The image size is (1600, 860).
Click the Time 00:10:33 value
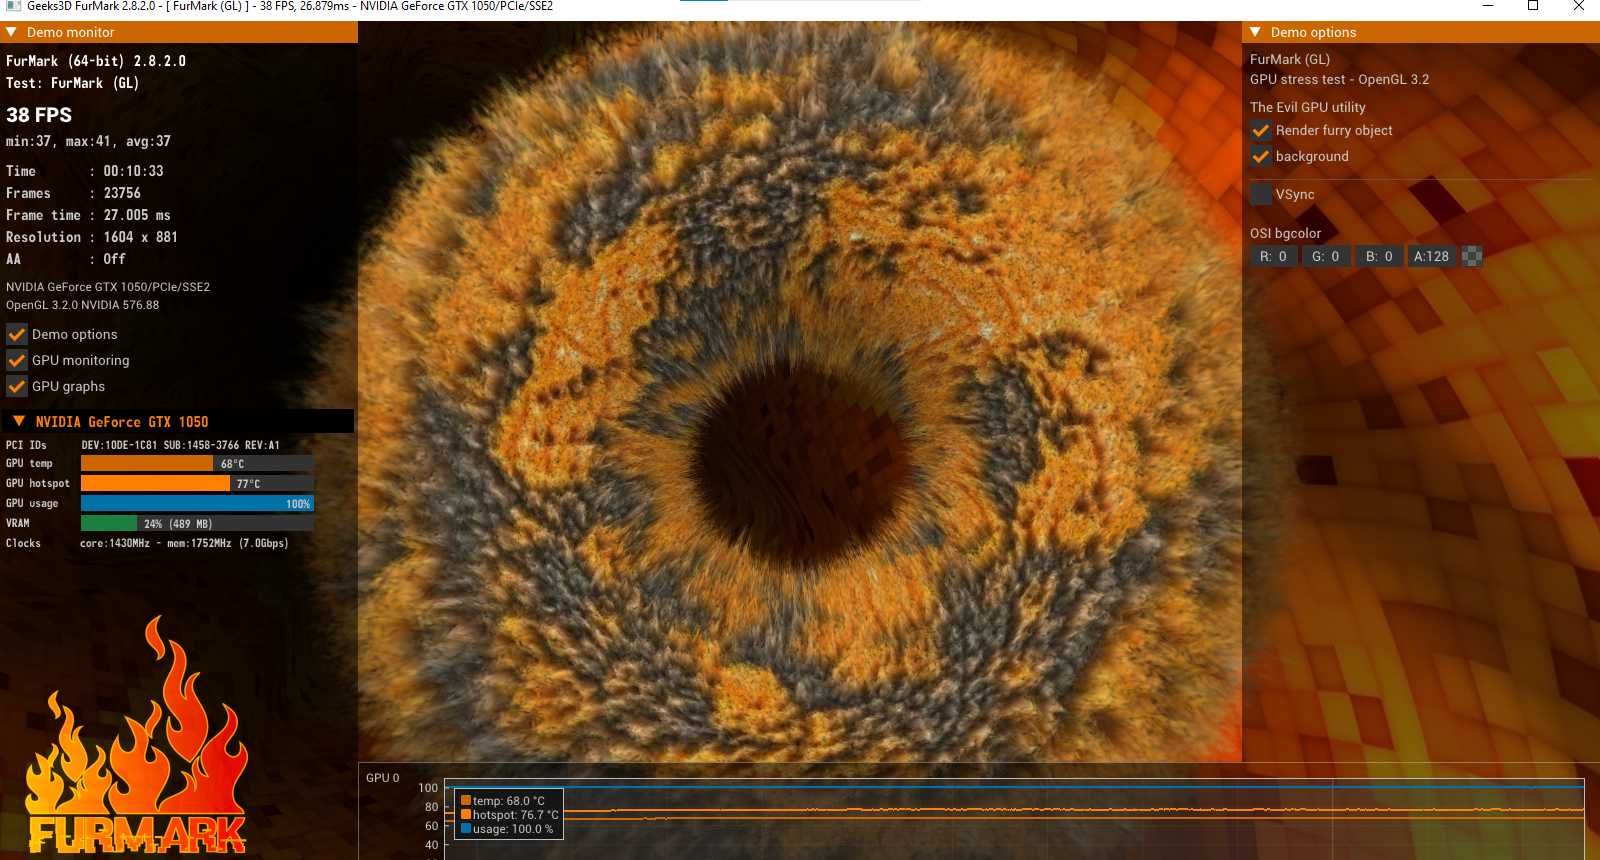(133, 171)
